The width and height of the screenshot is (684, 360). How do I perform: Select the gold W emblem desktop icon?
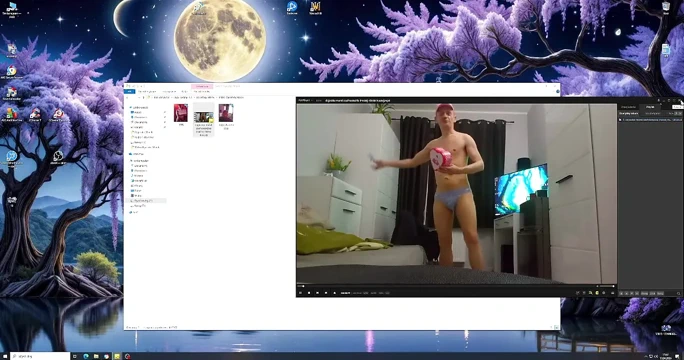(315, 8)
